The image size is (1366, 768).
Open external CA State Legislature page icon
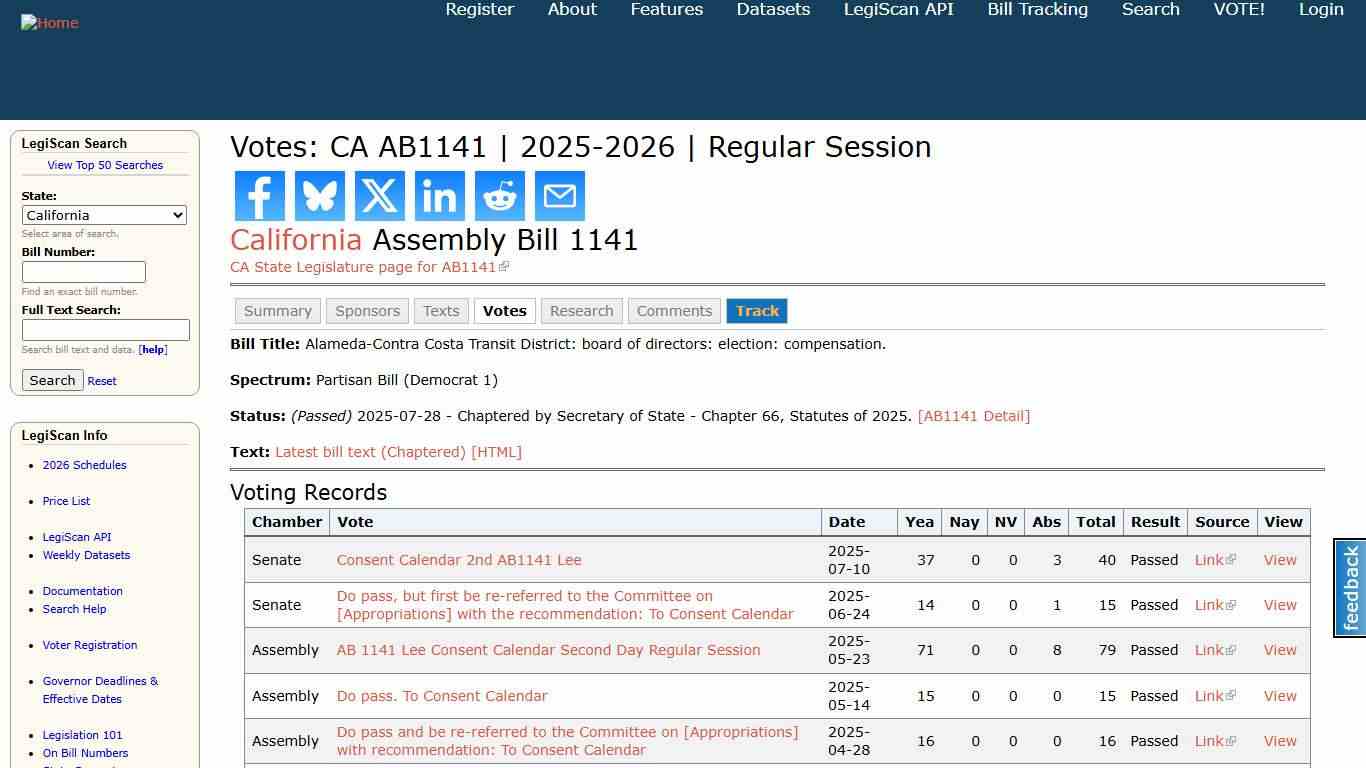504,266
